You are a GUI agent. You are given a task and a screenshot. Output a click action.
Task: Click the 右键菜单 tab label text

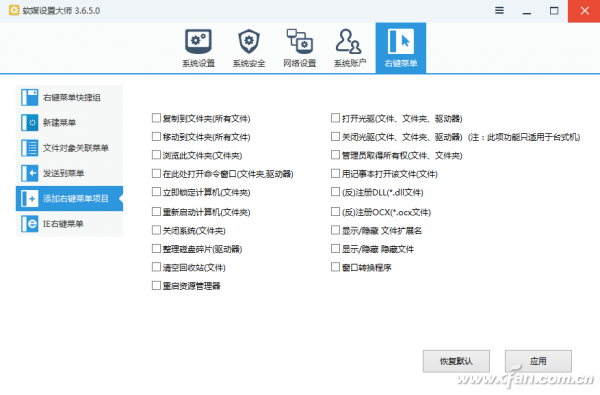tap(401, 63)
